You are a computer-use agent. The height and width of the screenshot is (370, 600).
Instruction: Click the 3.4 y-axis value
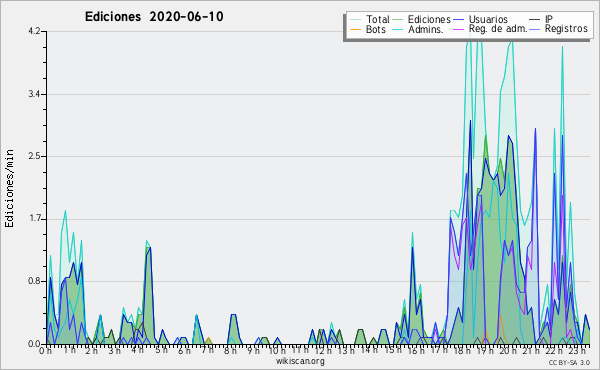(34, 94)
